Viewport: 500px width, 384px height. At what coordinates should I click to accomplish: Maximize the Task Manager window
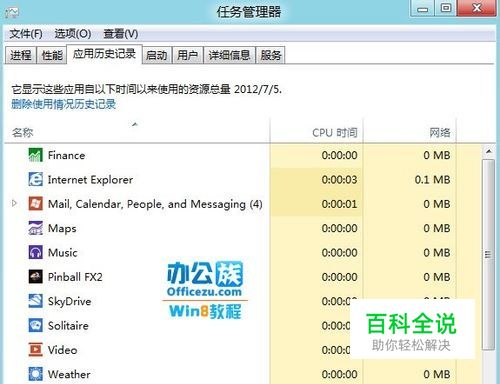point(446,8)
